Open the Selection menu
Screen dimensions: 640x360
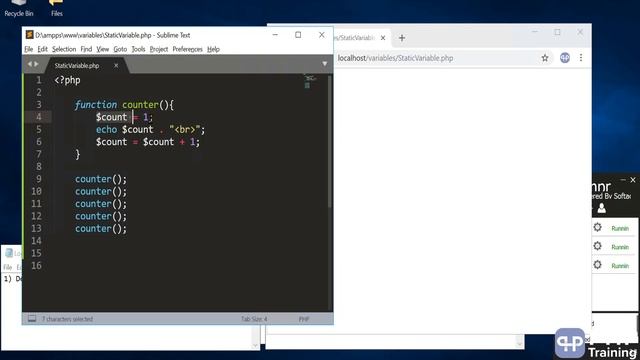(64, 49)
